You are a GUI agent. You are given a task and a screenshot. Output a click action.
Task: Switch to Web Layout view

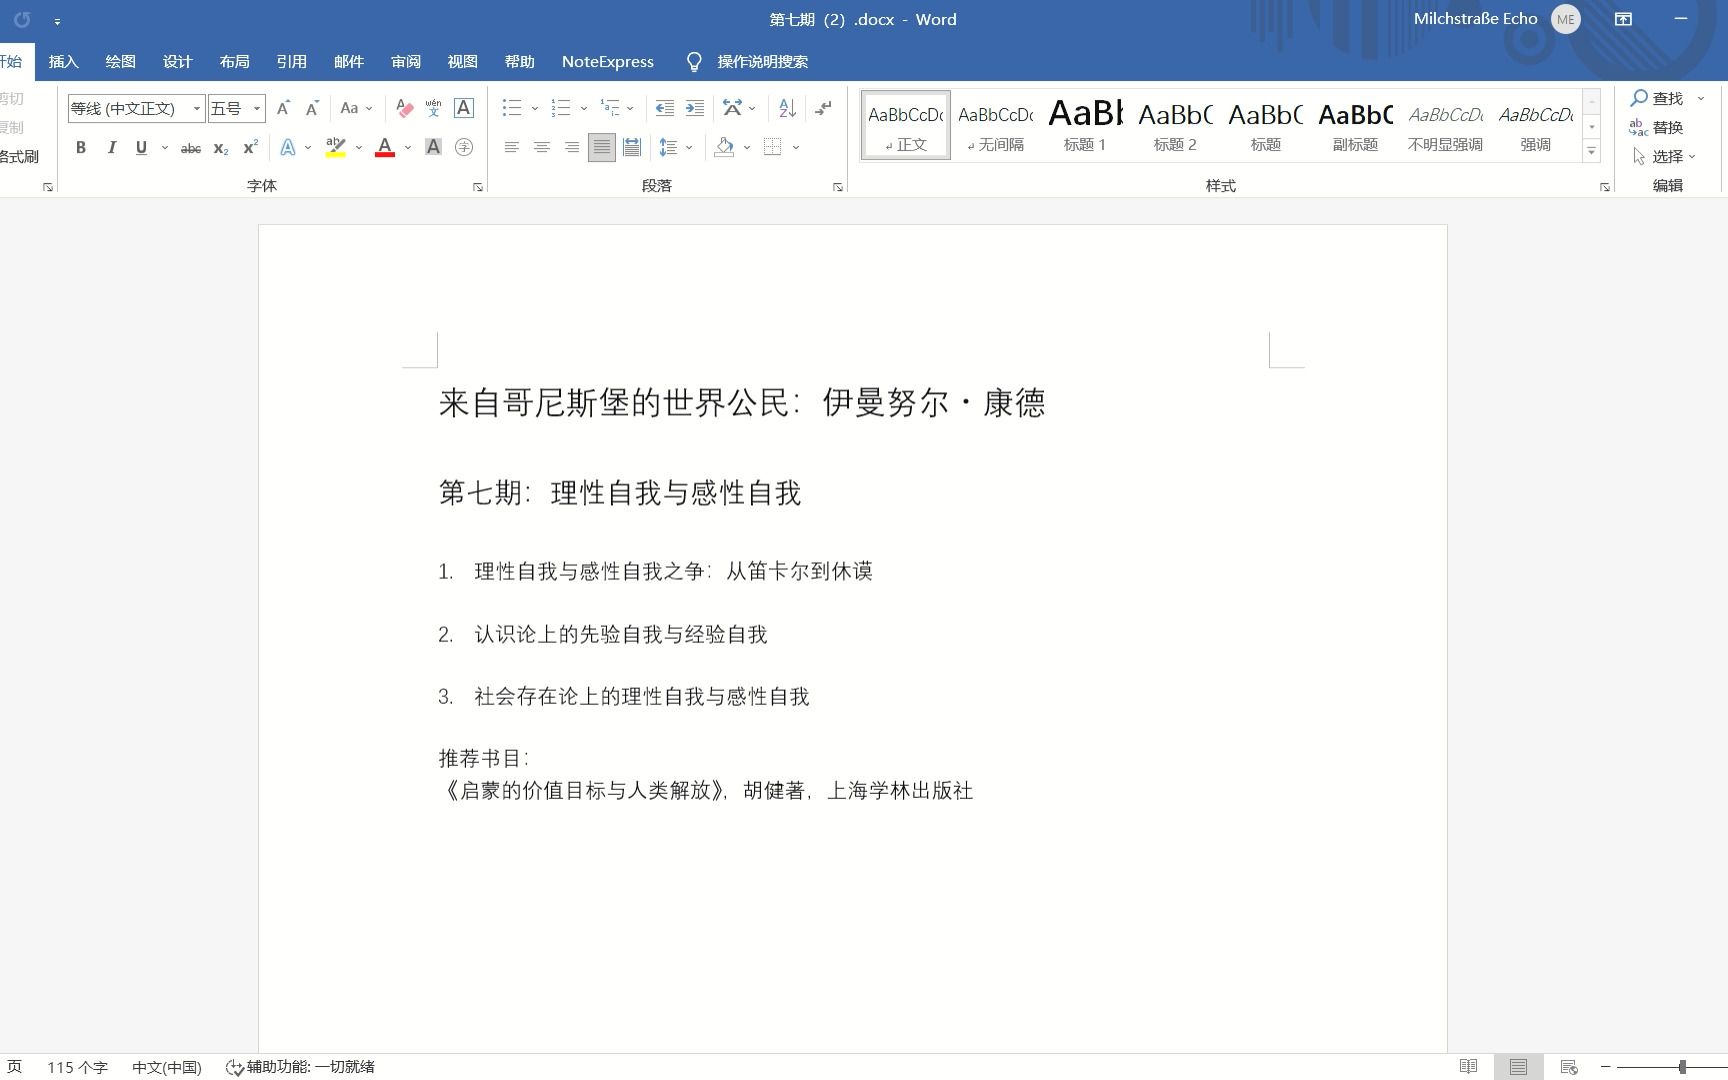click(x=1569, y=1067)
